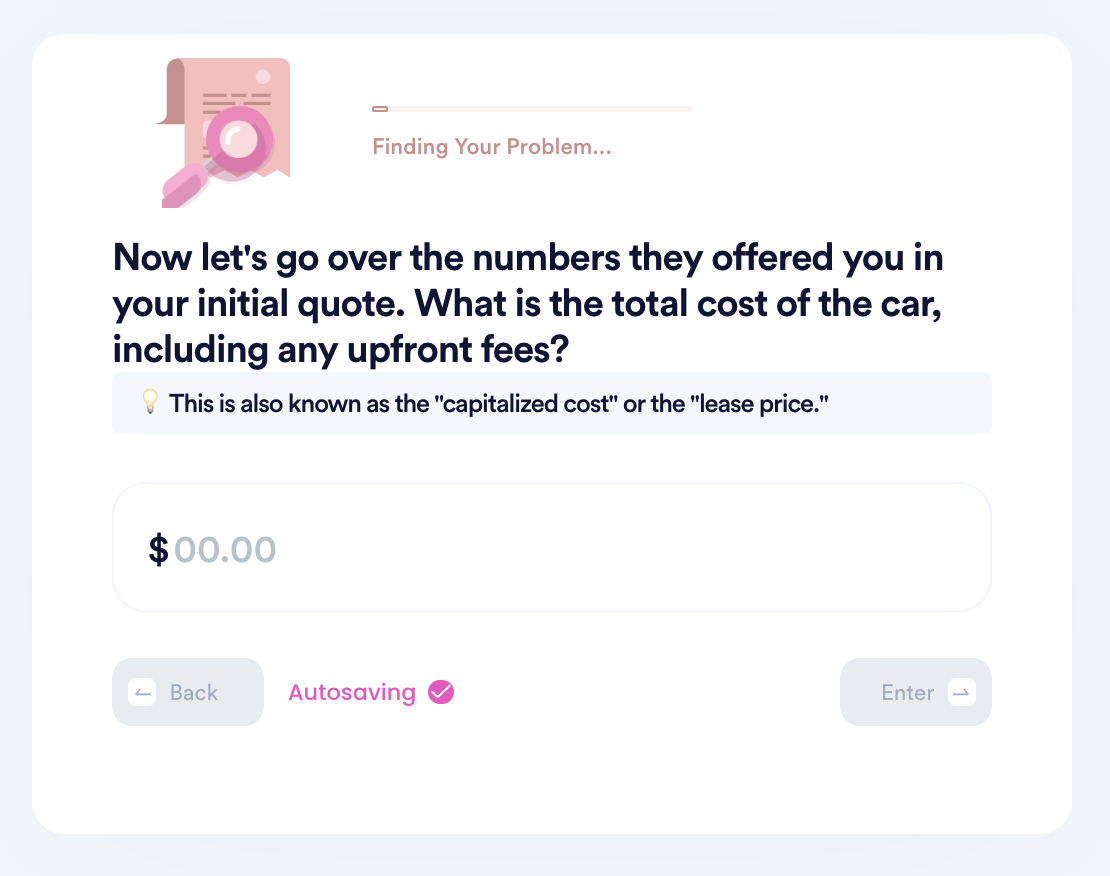1110x876 pixels.
Task: Click the progress bar's starting indicator
Action: 380,109
